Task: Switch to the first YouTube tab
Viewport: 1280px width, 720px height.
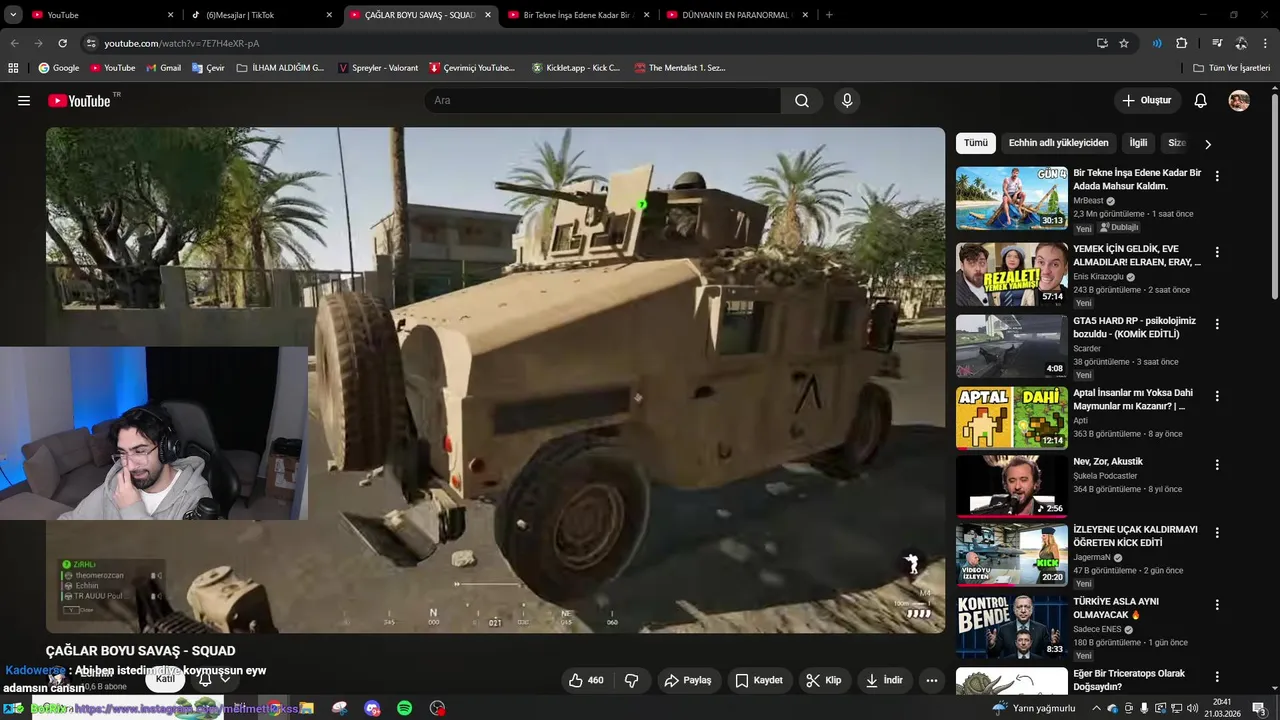Action: tap(102, 15)
